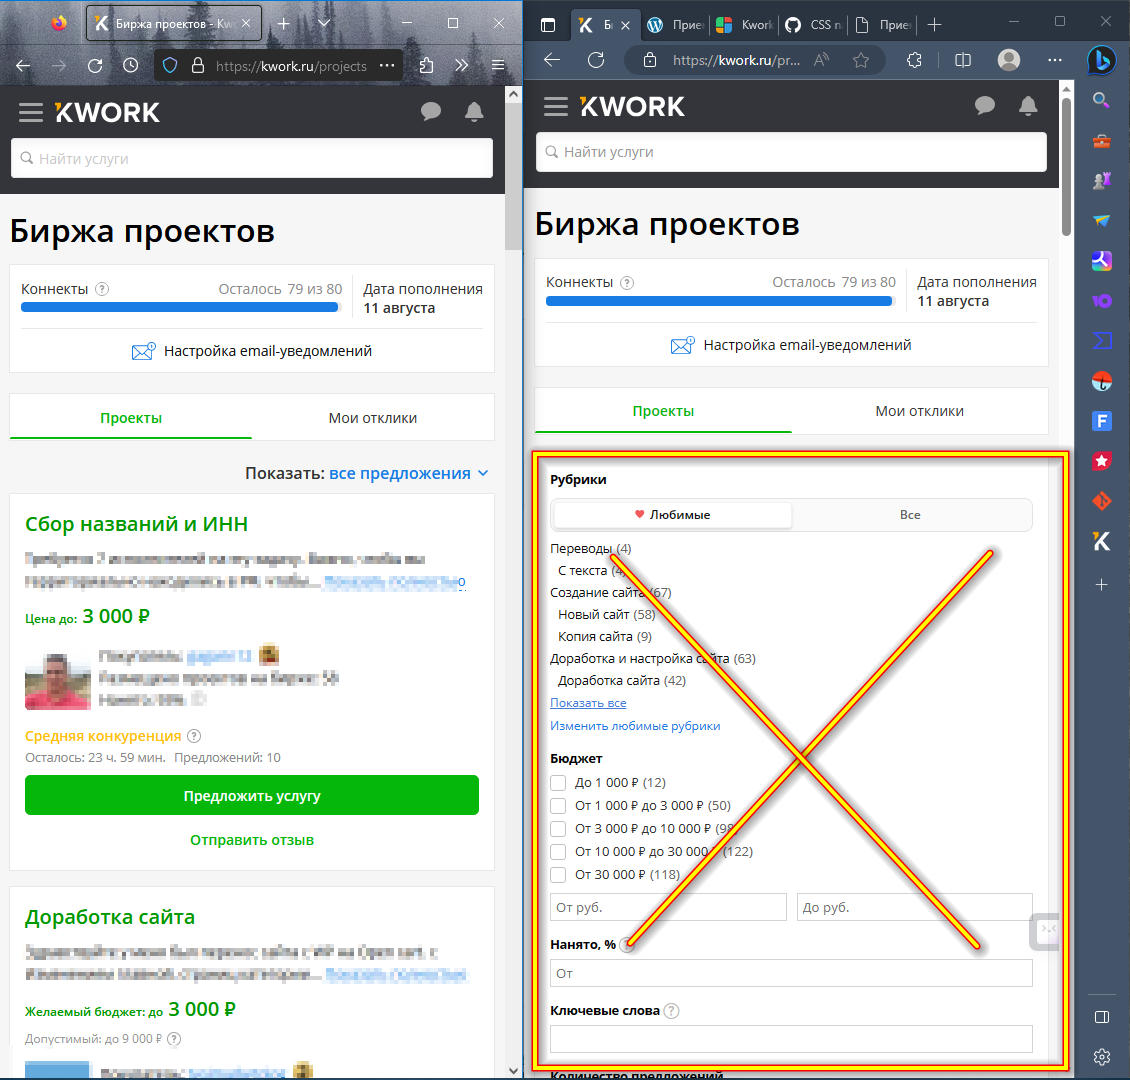1130x1080 pixels.
Task: Select the 'Любимые' rubrics toggle
Action: 672,514
